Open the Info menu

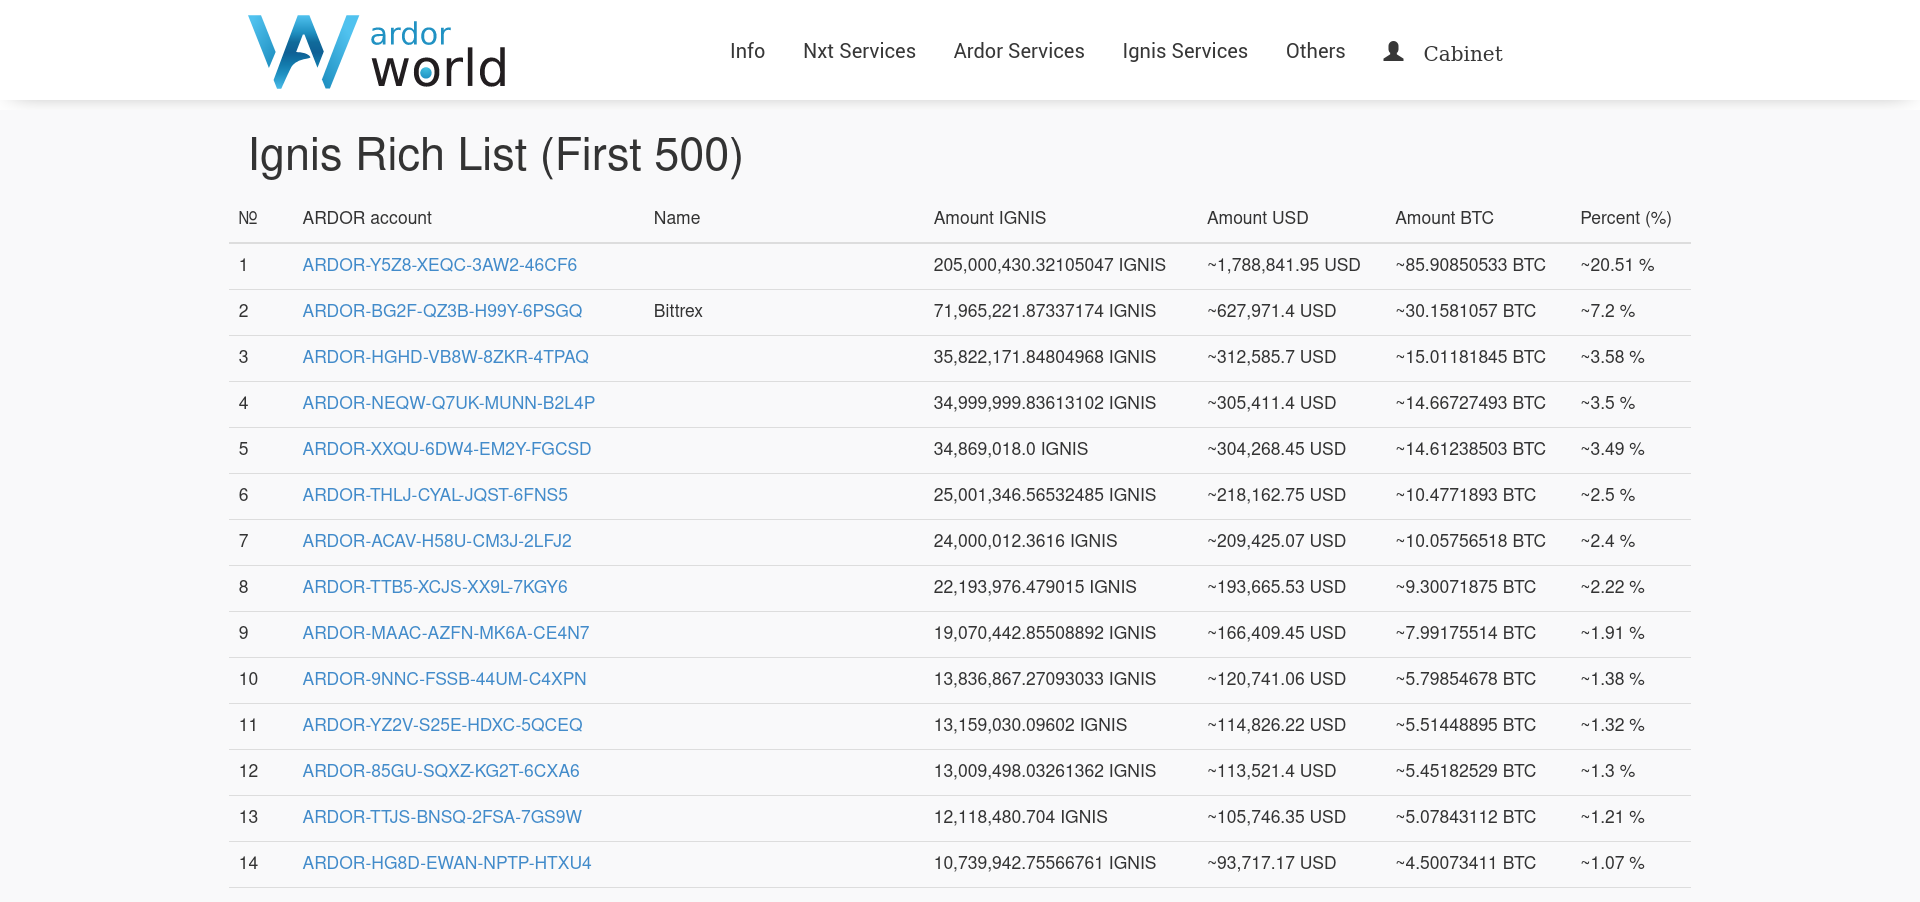pos(747,51)
